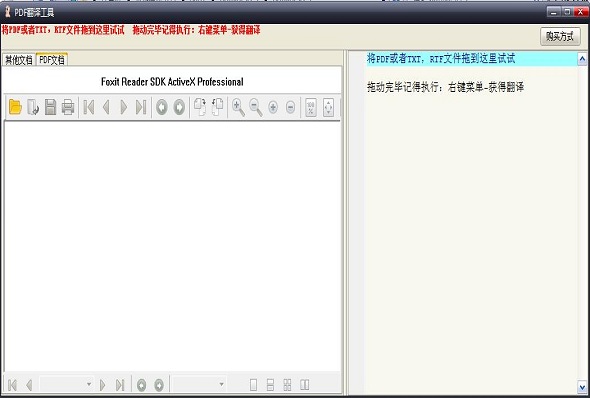Select facing pages layout icon
The width and height of the screenshot is (590, 398).
click(304, 384)
